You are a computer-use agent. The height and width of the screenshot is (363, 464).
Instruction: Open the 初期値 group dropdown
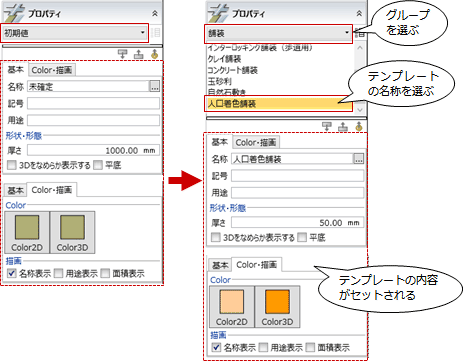coord(74,33)
